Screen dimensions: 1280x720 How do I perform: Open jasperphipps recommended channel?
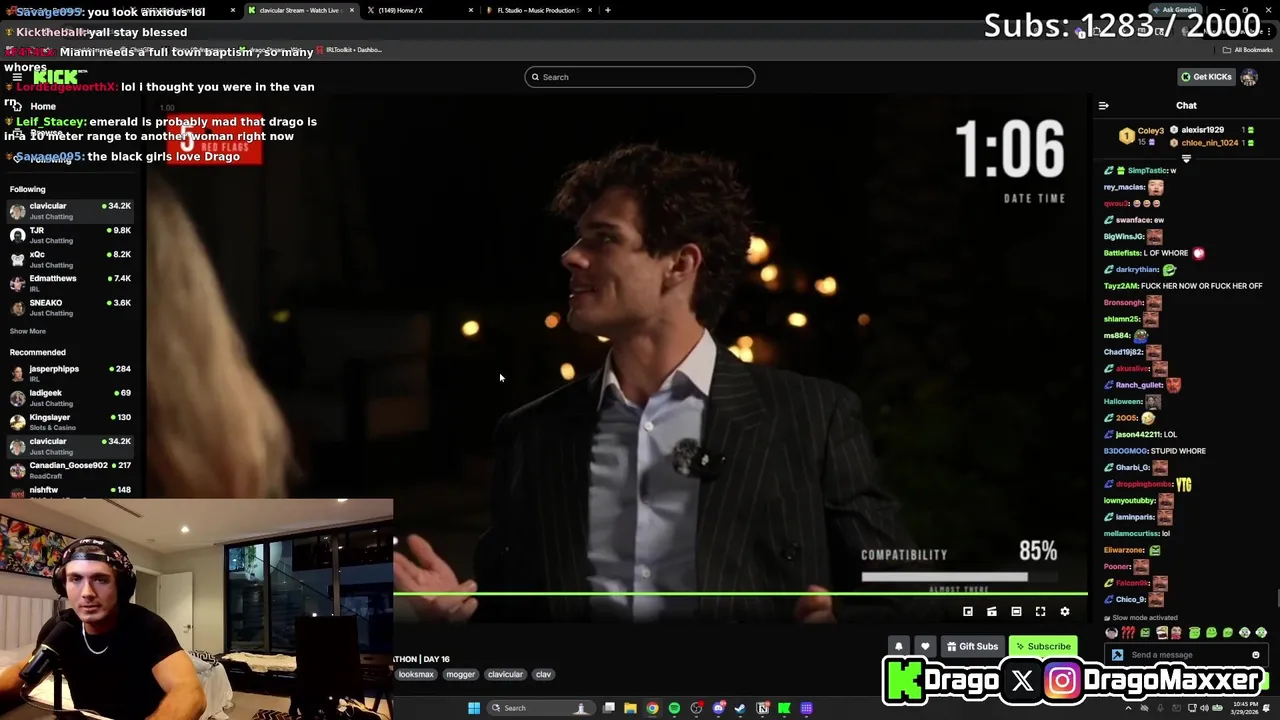pyautogui.click(x=70, y=373)
